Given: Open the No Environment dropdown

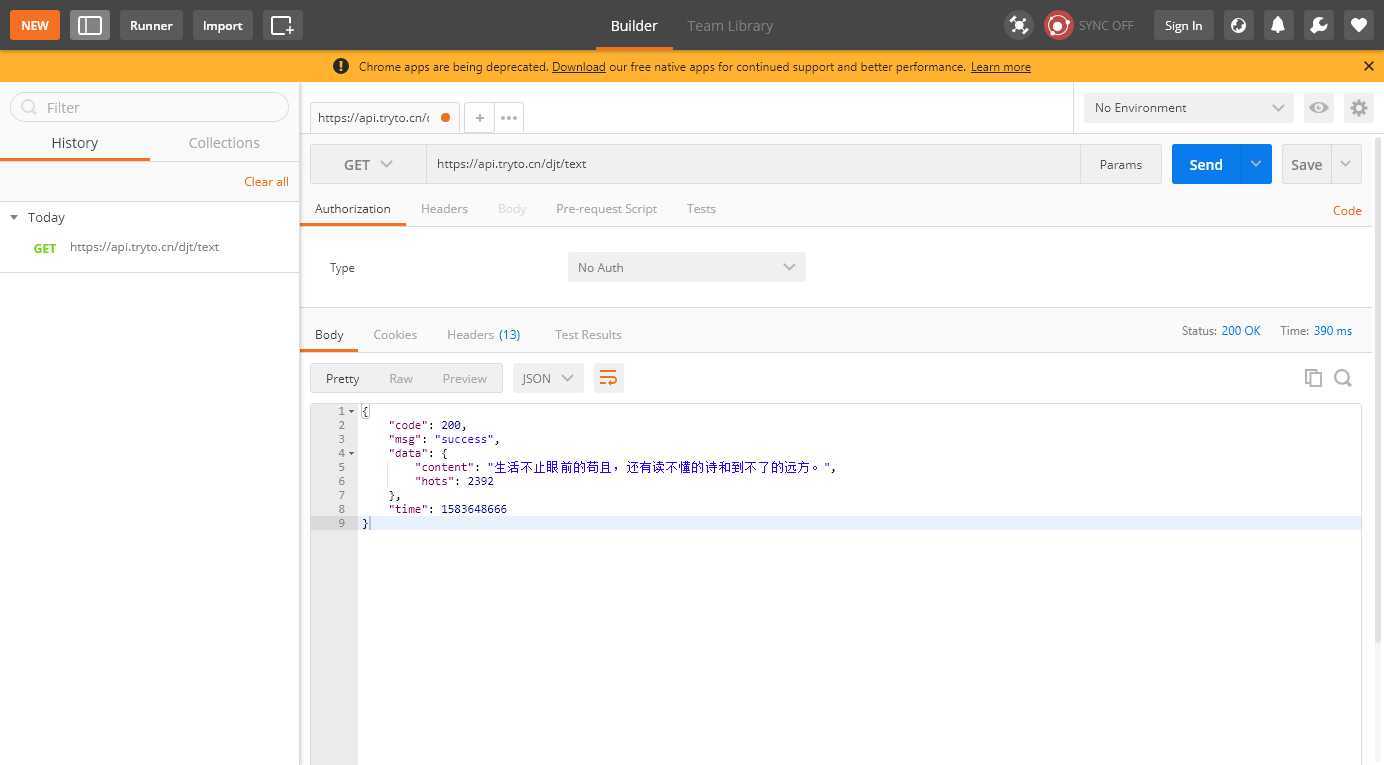Looking at the screenshot, I should click(1188, 107).
